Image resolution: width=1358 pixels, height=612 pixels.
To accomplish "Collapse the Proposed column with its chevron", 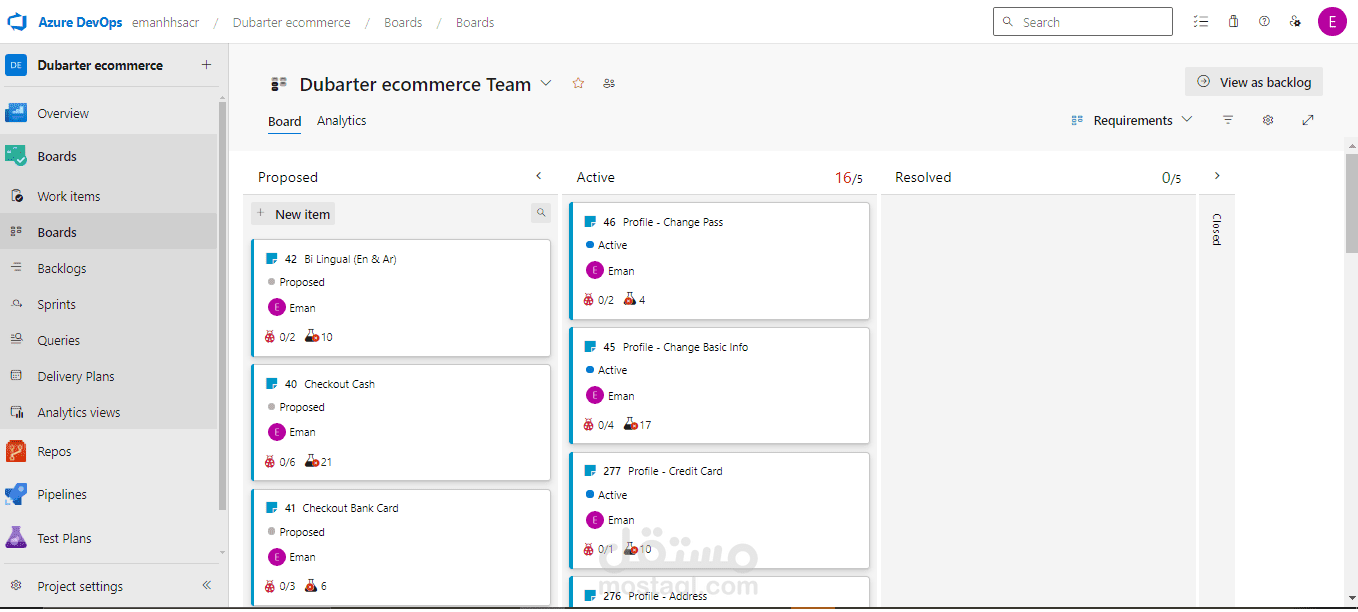I will click(539, 176).
